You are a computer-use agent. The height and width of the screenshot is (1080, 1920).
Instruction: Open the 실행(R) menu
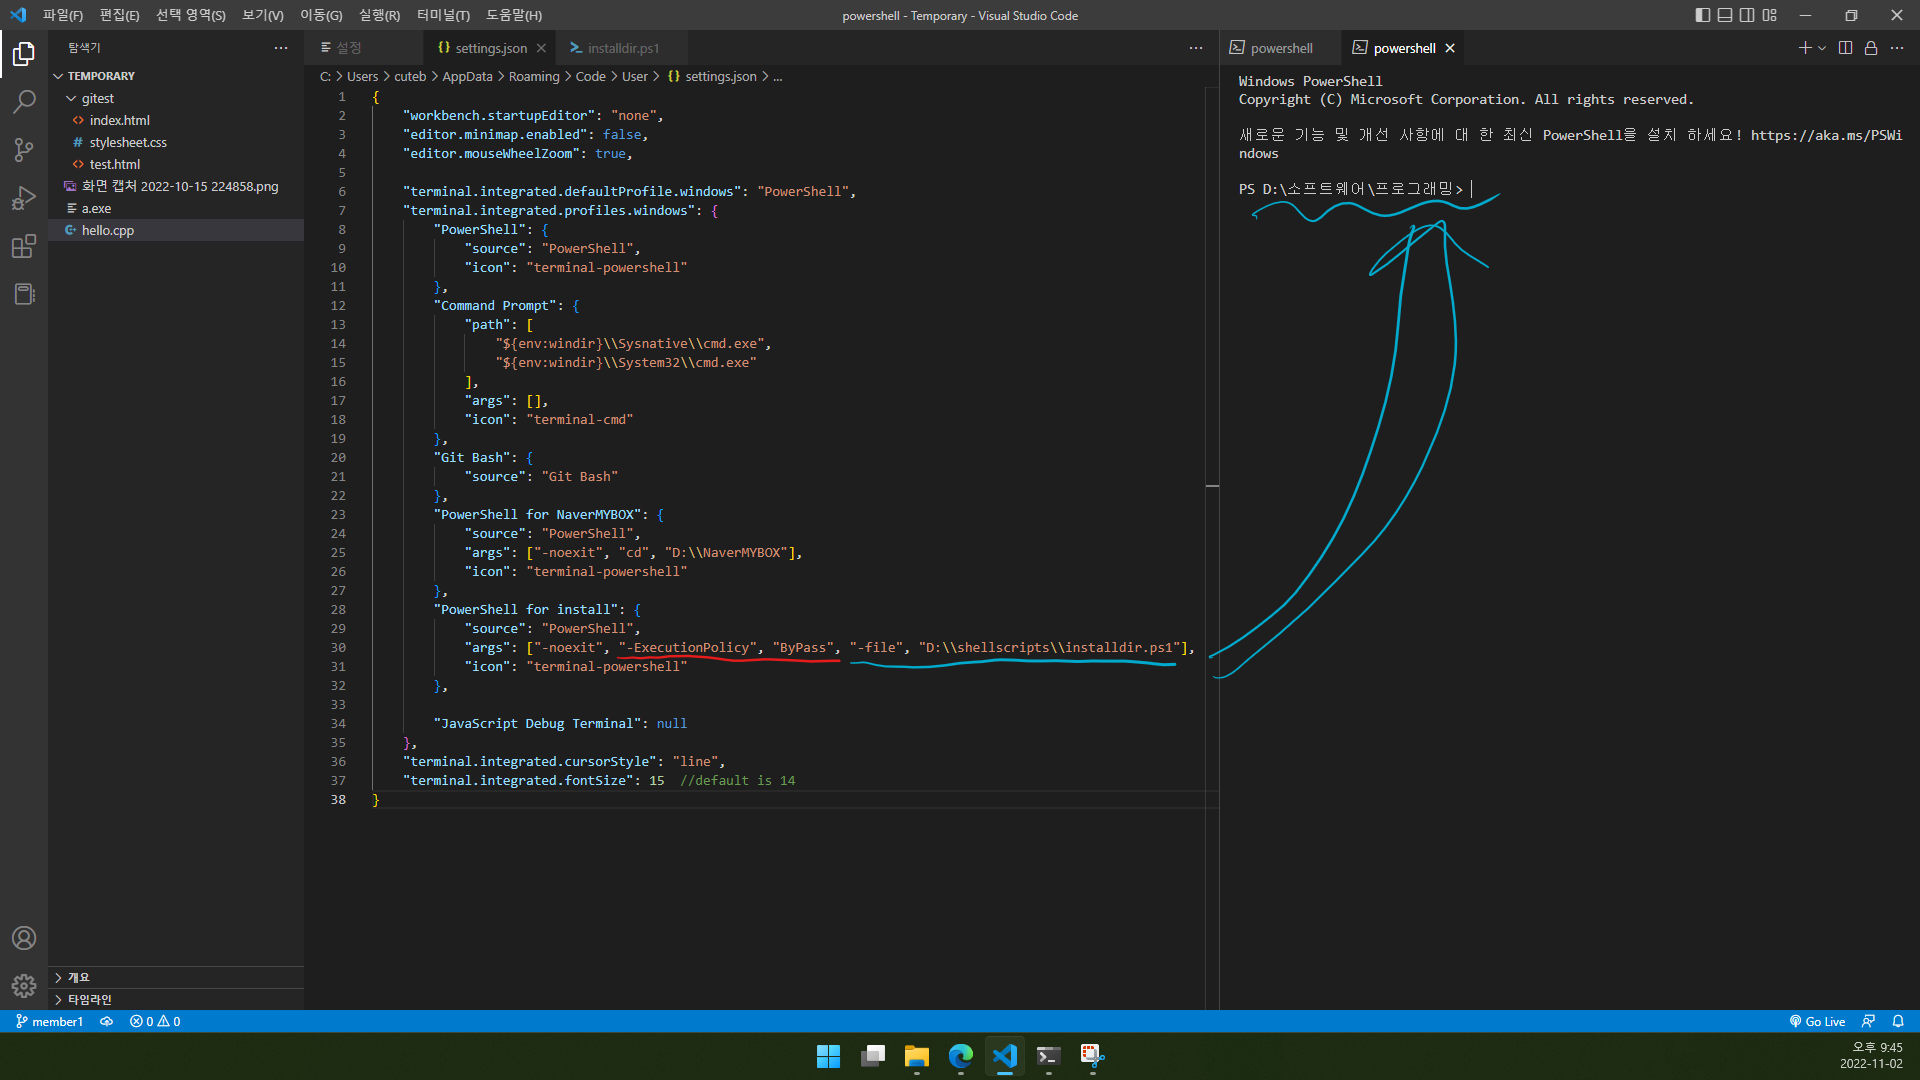(x=379, y=15)
